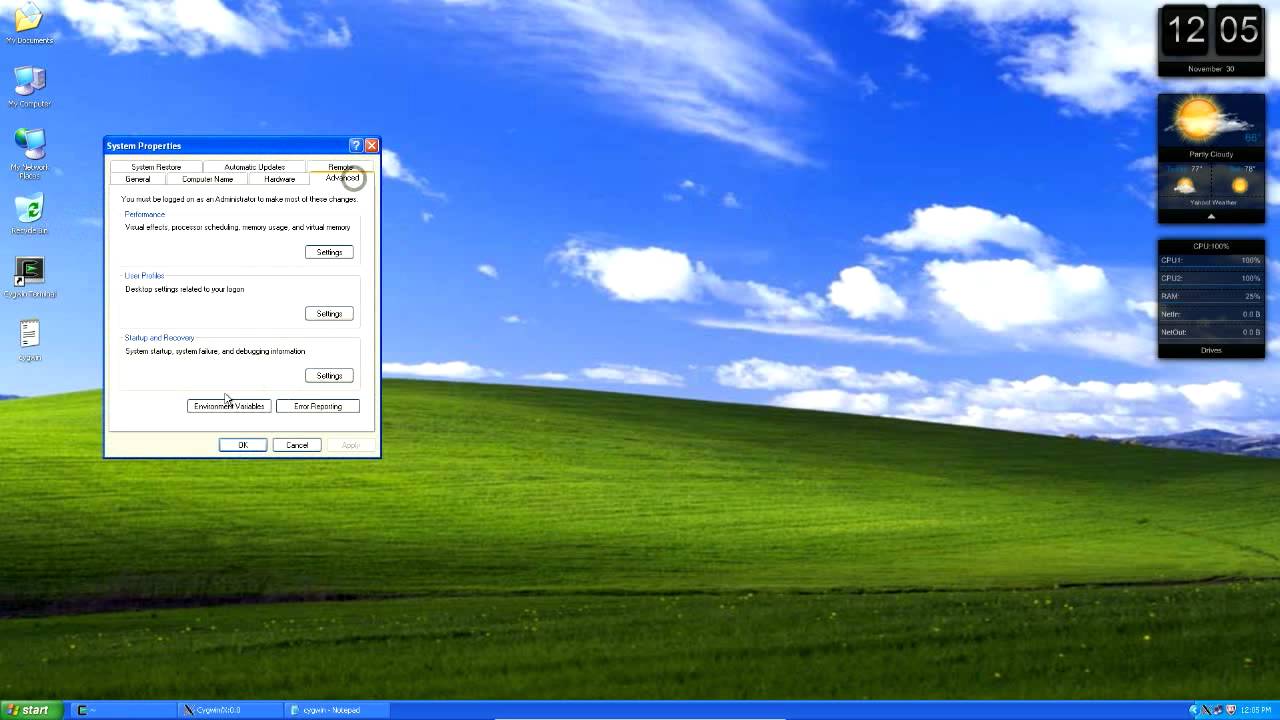Select the Advanced tab
Viewport: 1280px width, 720px height.
coord(342,178)
